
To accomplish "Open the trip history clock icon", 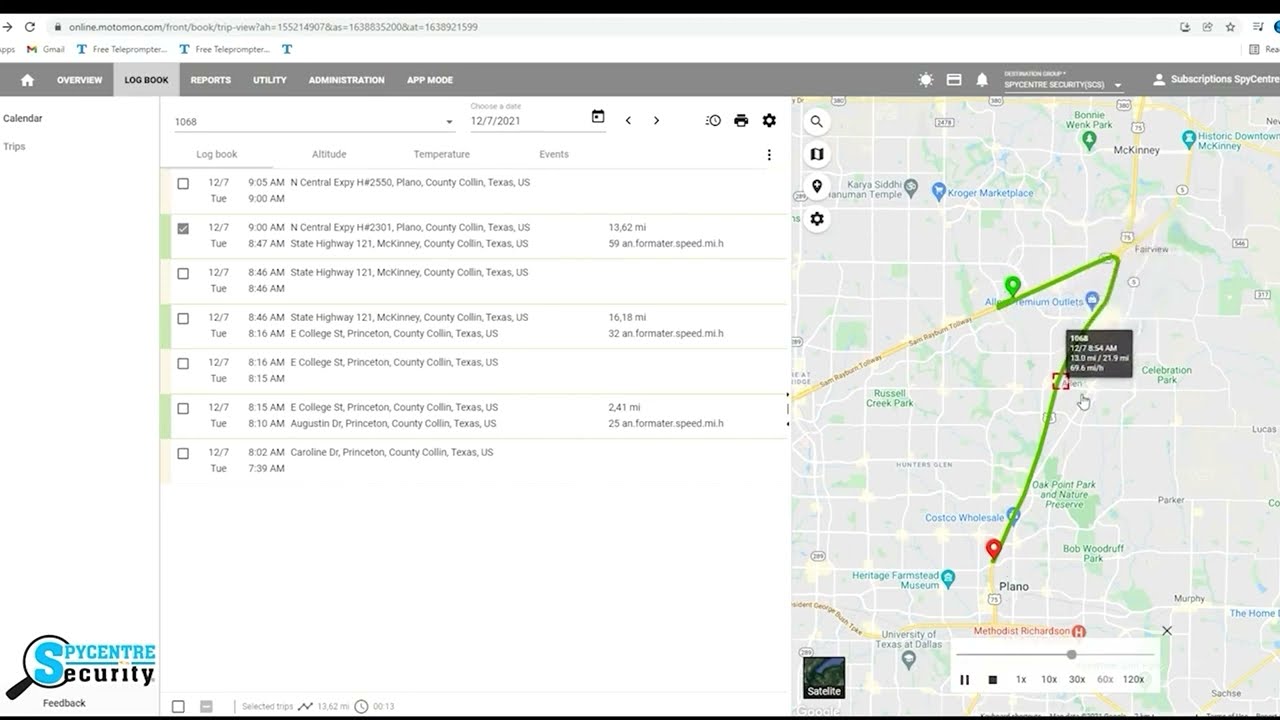I will pyautogui.click(x=713, y=121).
